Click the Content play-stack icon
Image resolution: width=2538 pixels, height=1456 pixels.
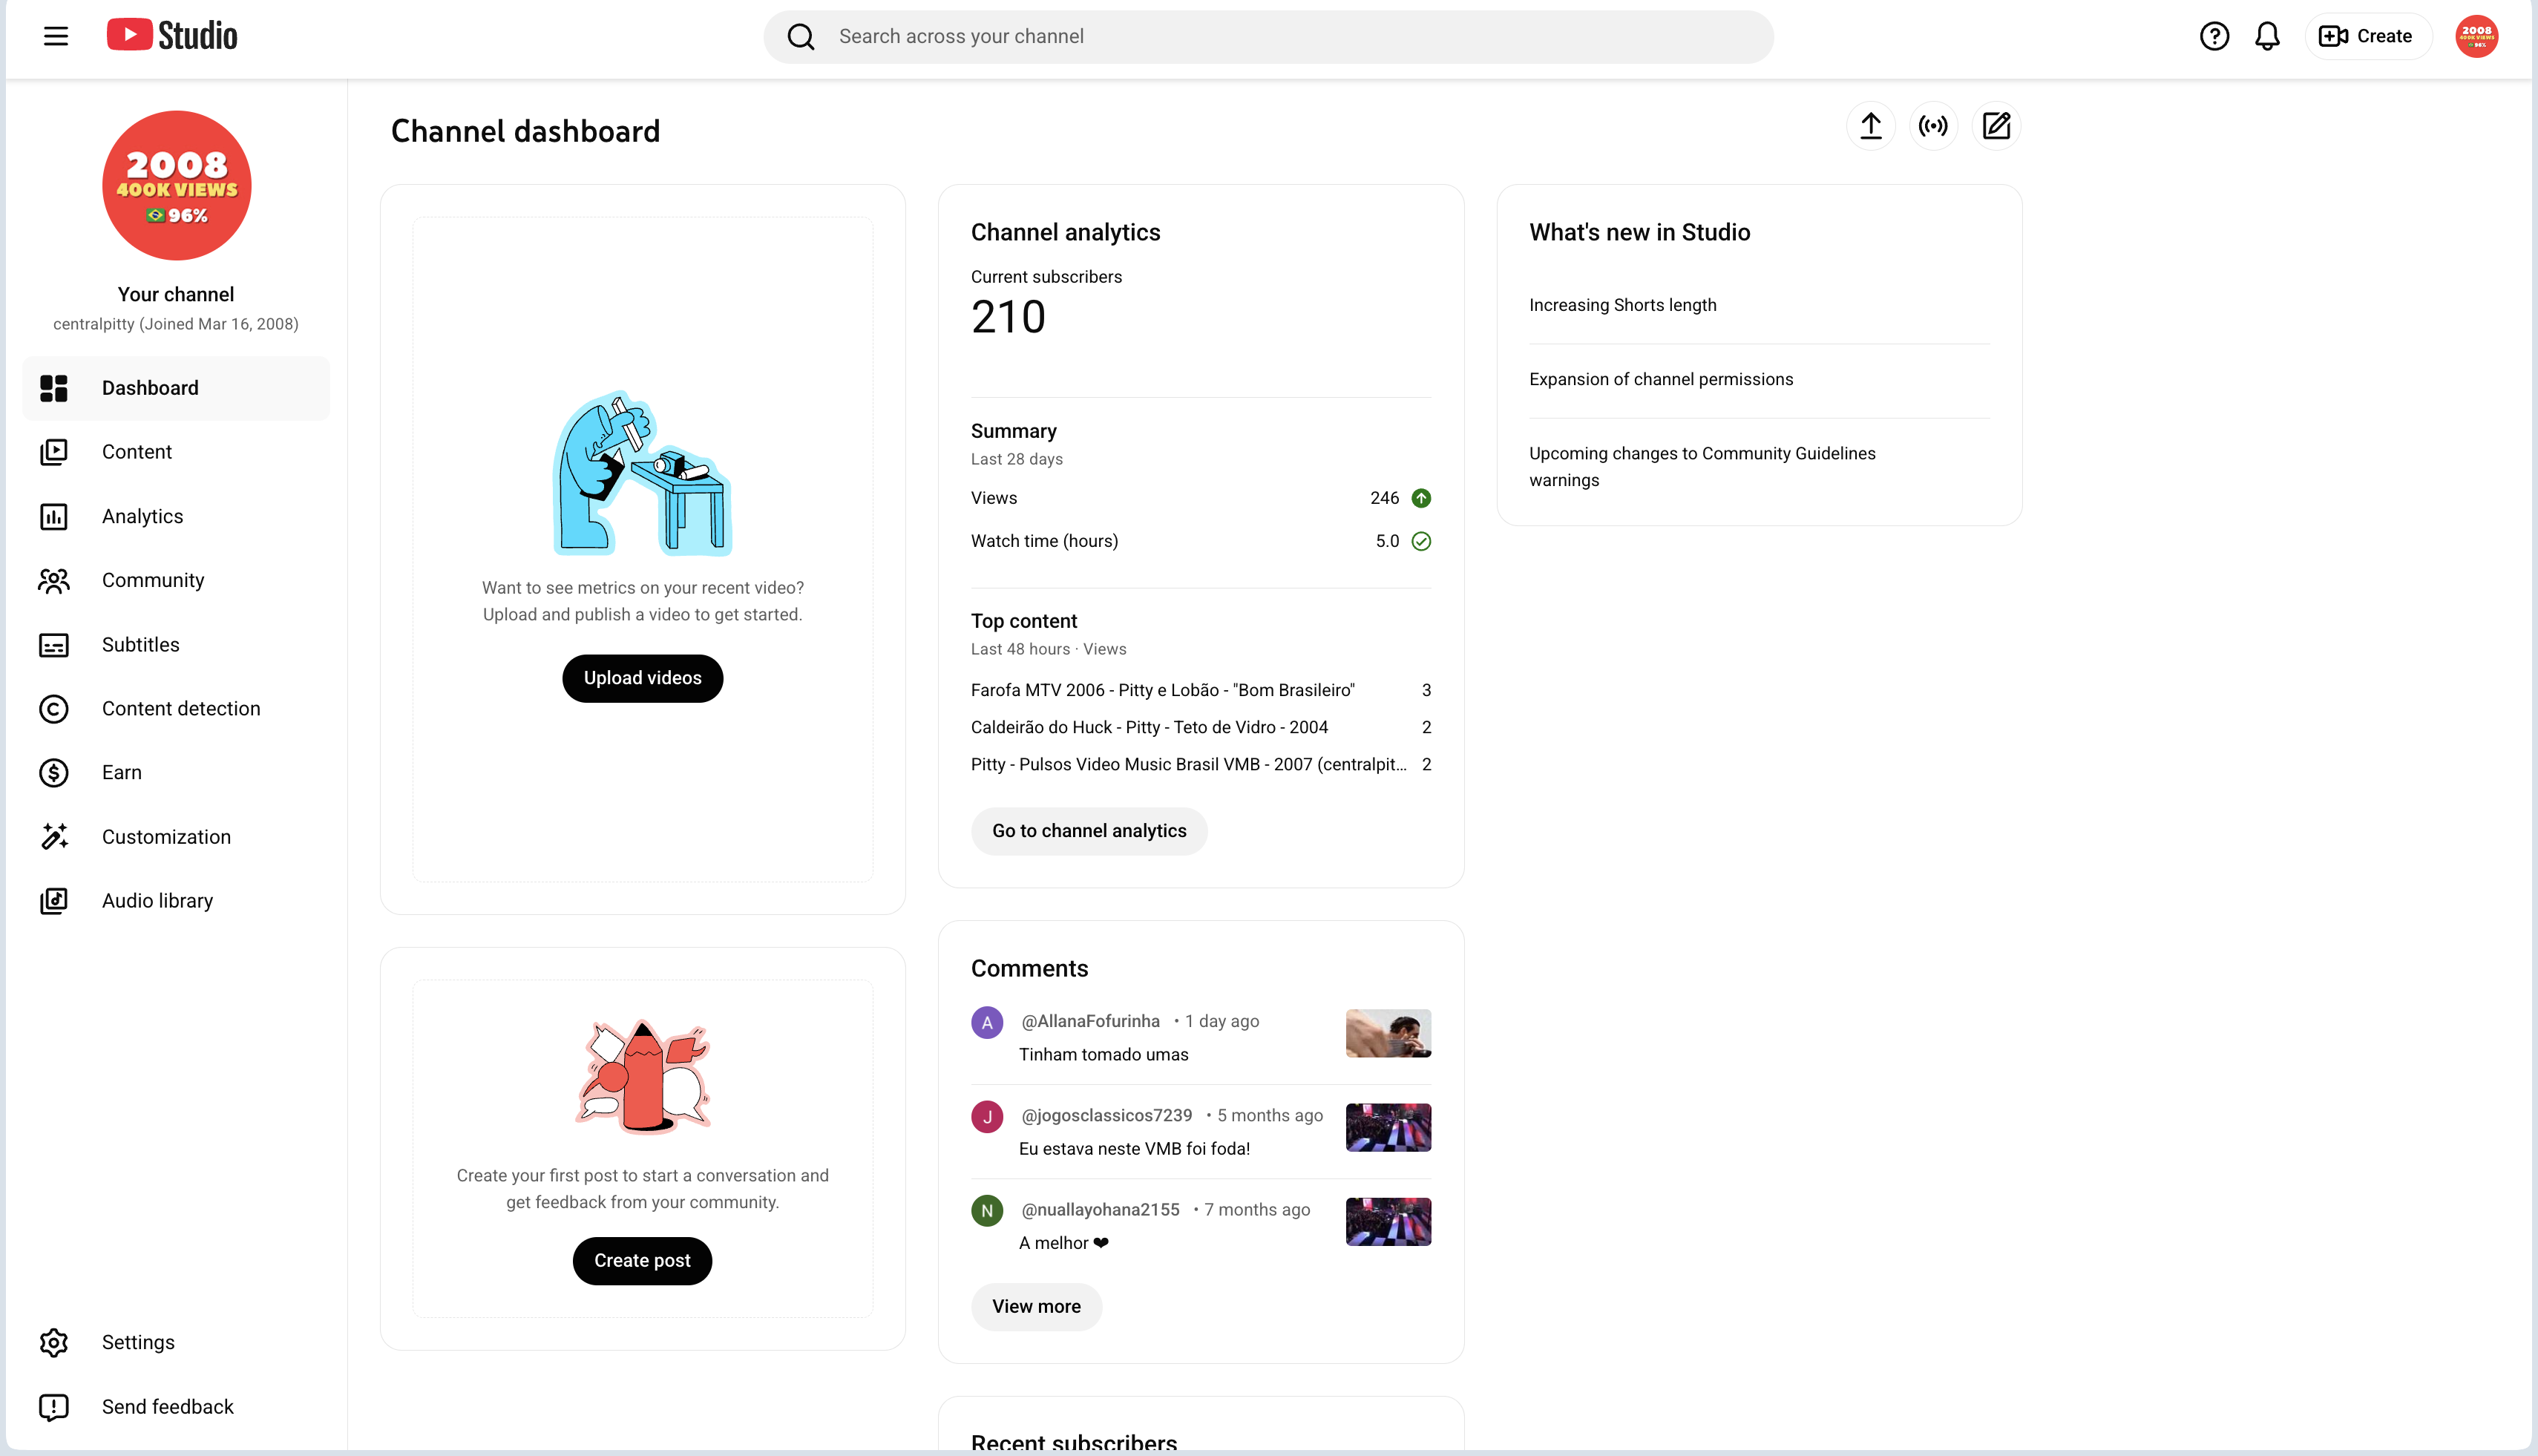point(54,452)
